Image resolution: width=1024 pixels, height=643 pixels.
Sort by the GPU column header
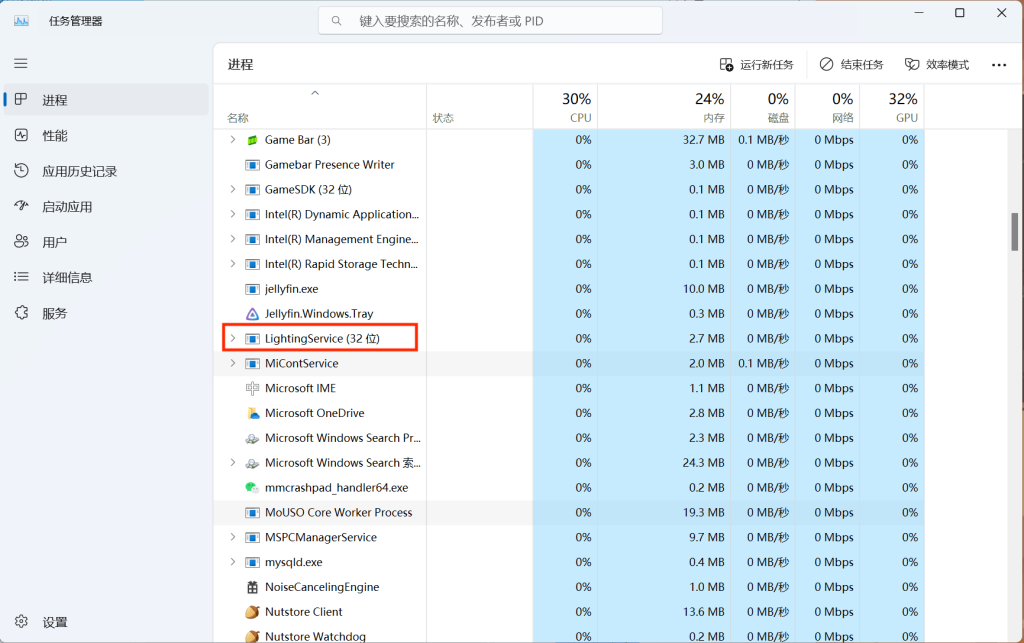coord(892,107)
